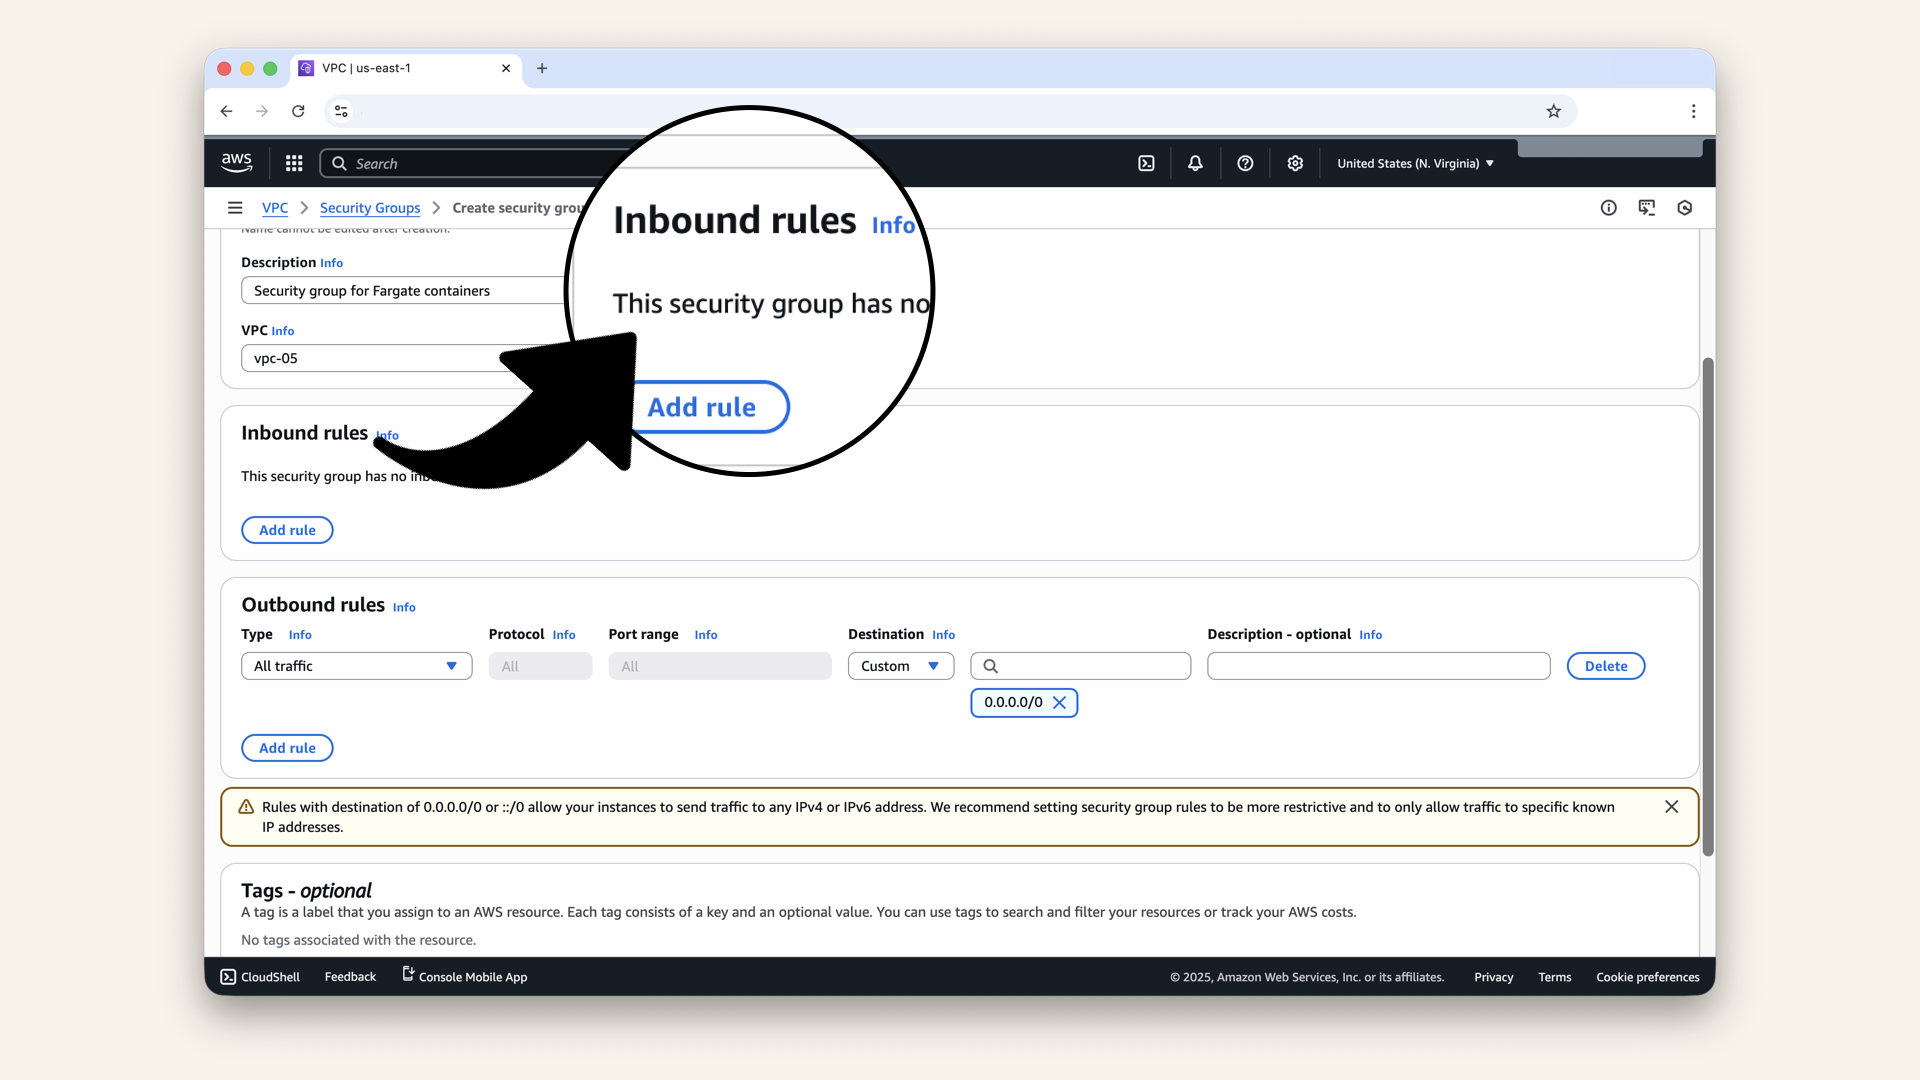Click the Security Groups breadcrumb link
This screenshot has height=1080, width=1920.
[x=370, y=208]
